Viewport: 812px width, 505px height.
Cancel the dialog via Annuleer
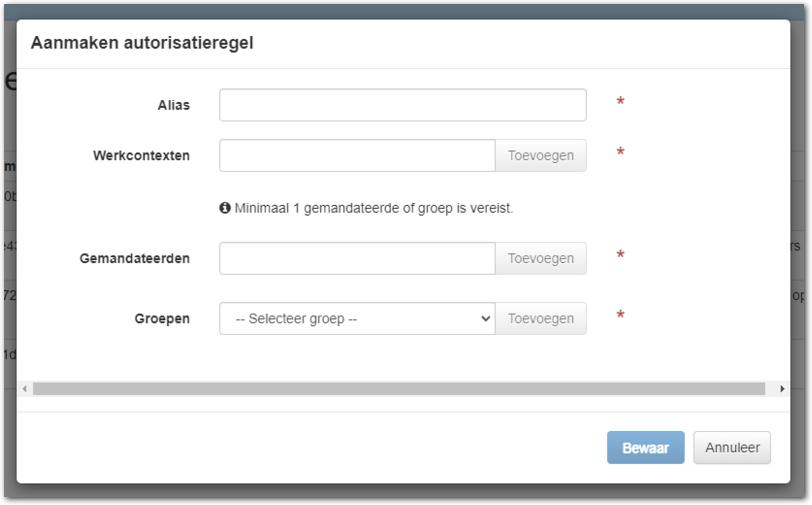coord(732,448)
